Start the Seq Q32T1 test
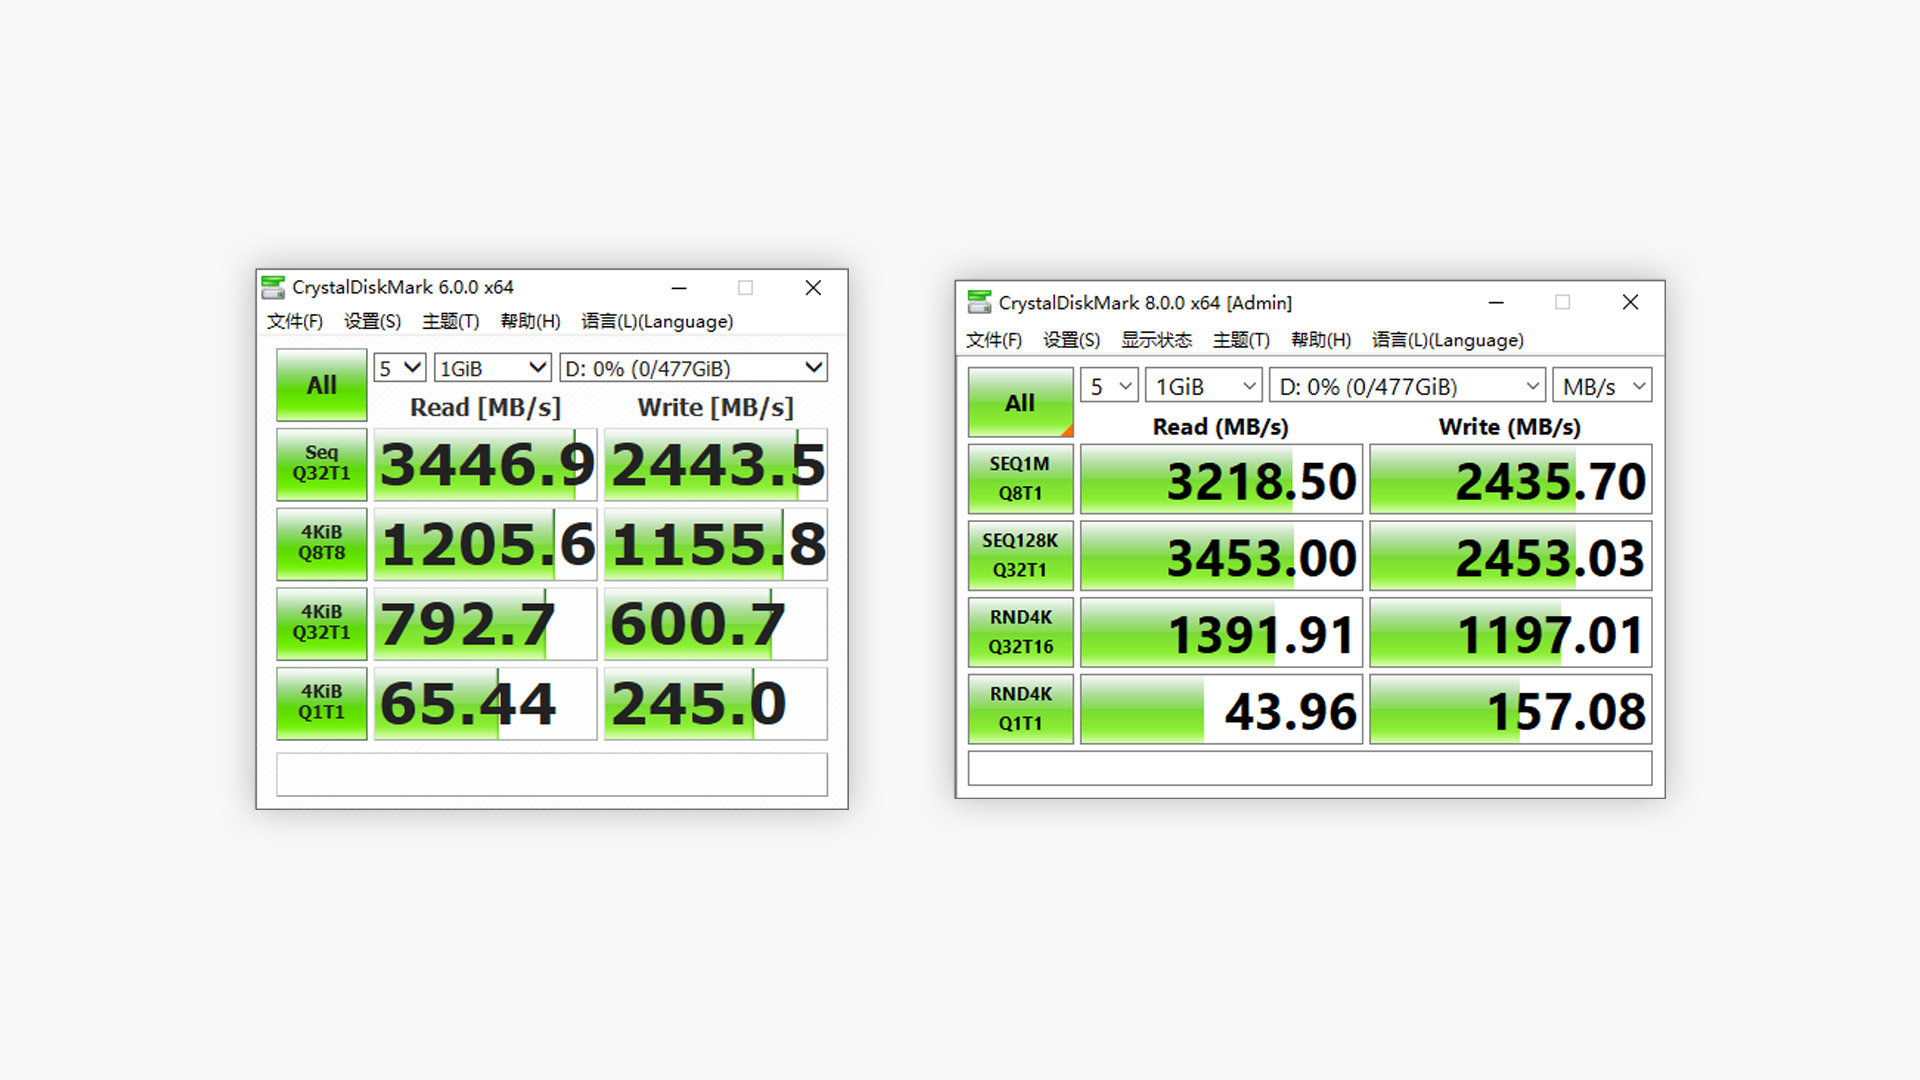1920x1080 pixels. [x=322, y=464]
